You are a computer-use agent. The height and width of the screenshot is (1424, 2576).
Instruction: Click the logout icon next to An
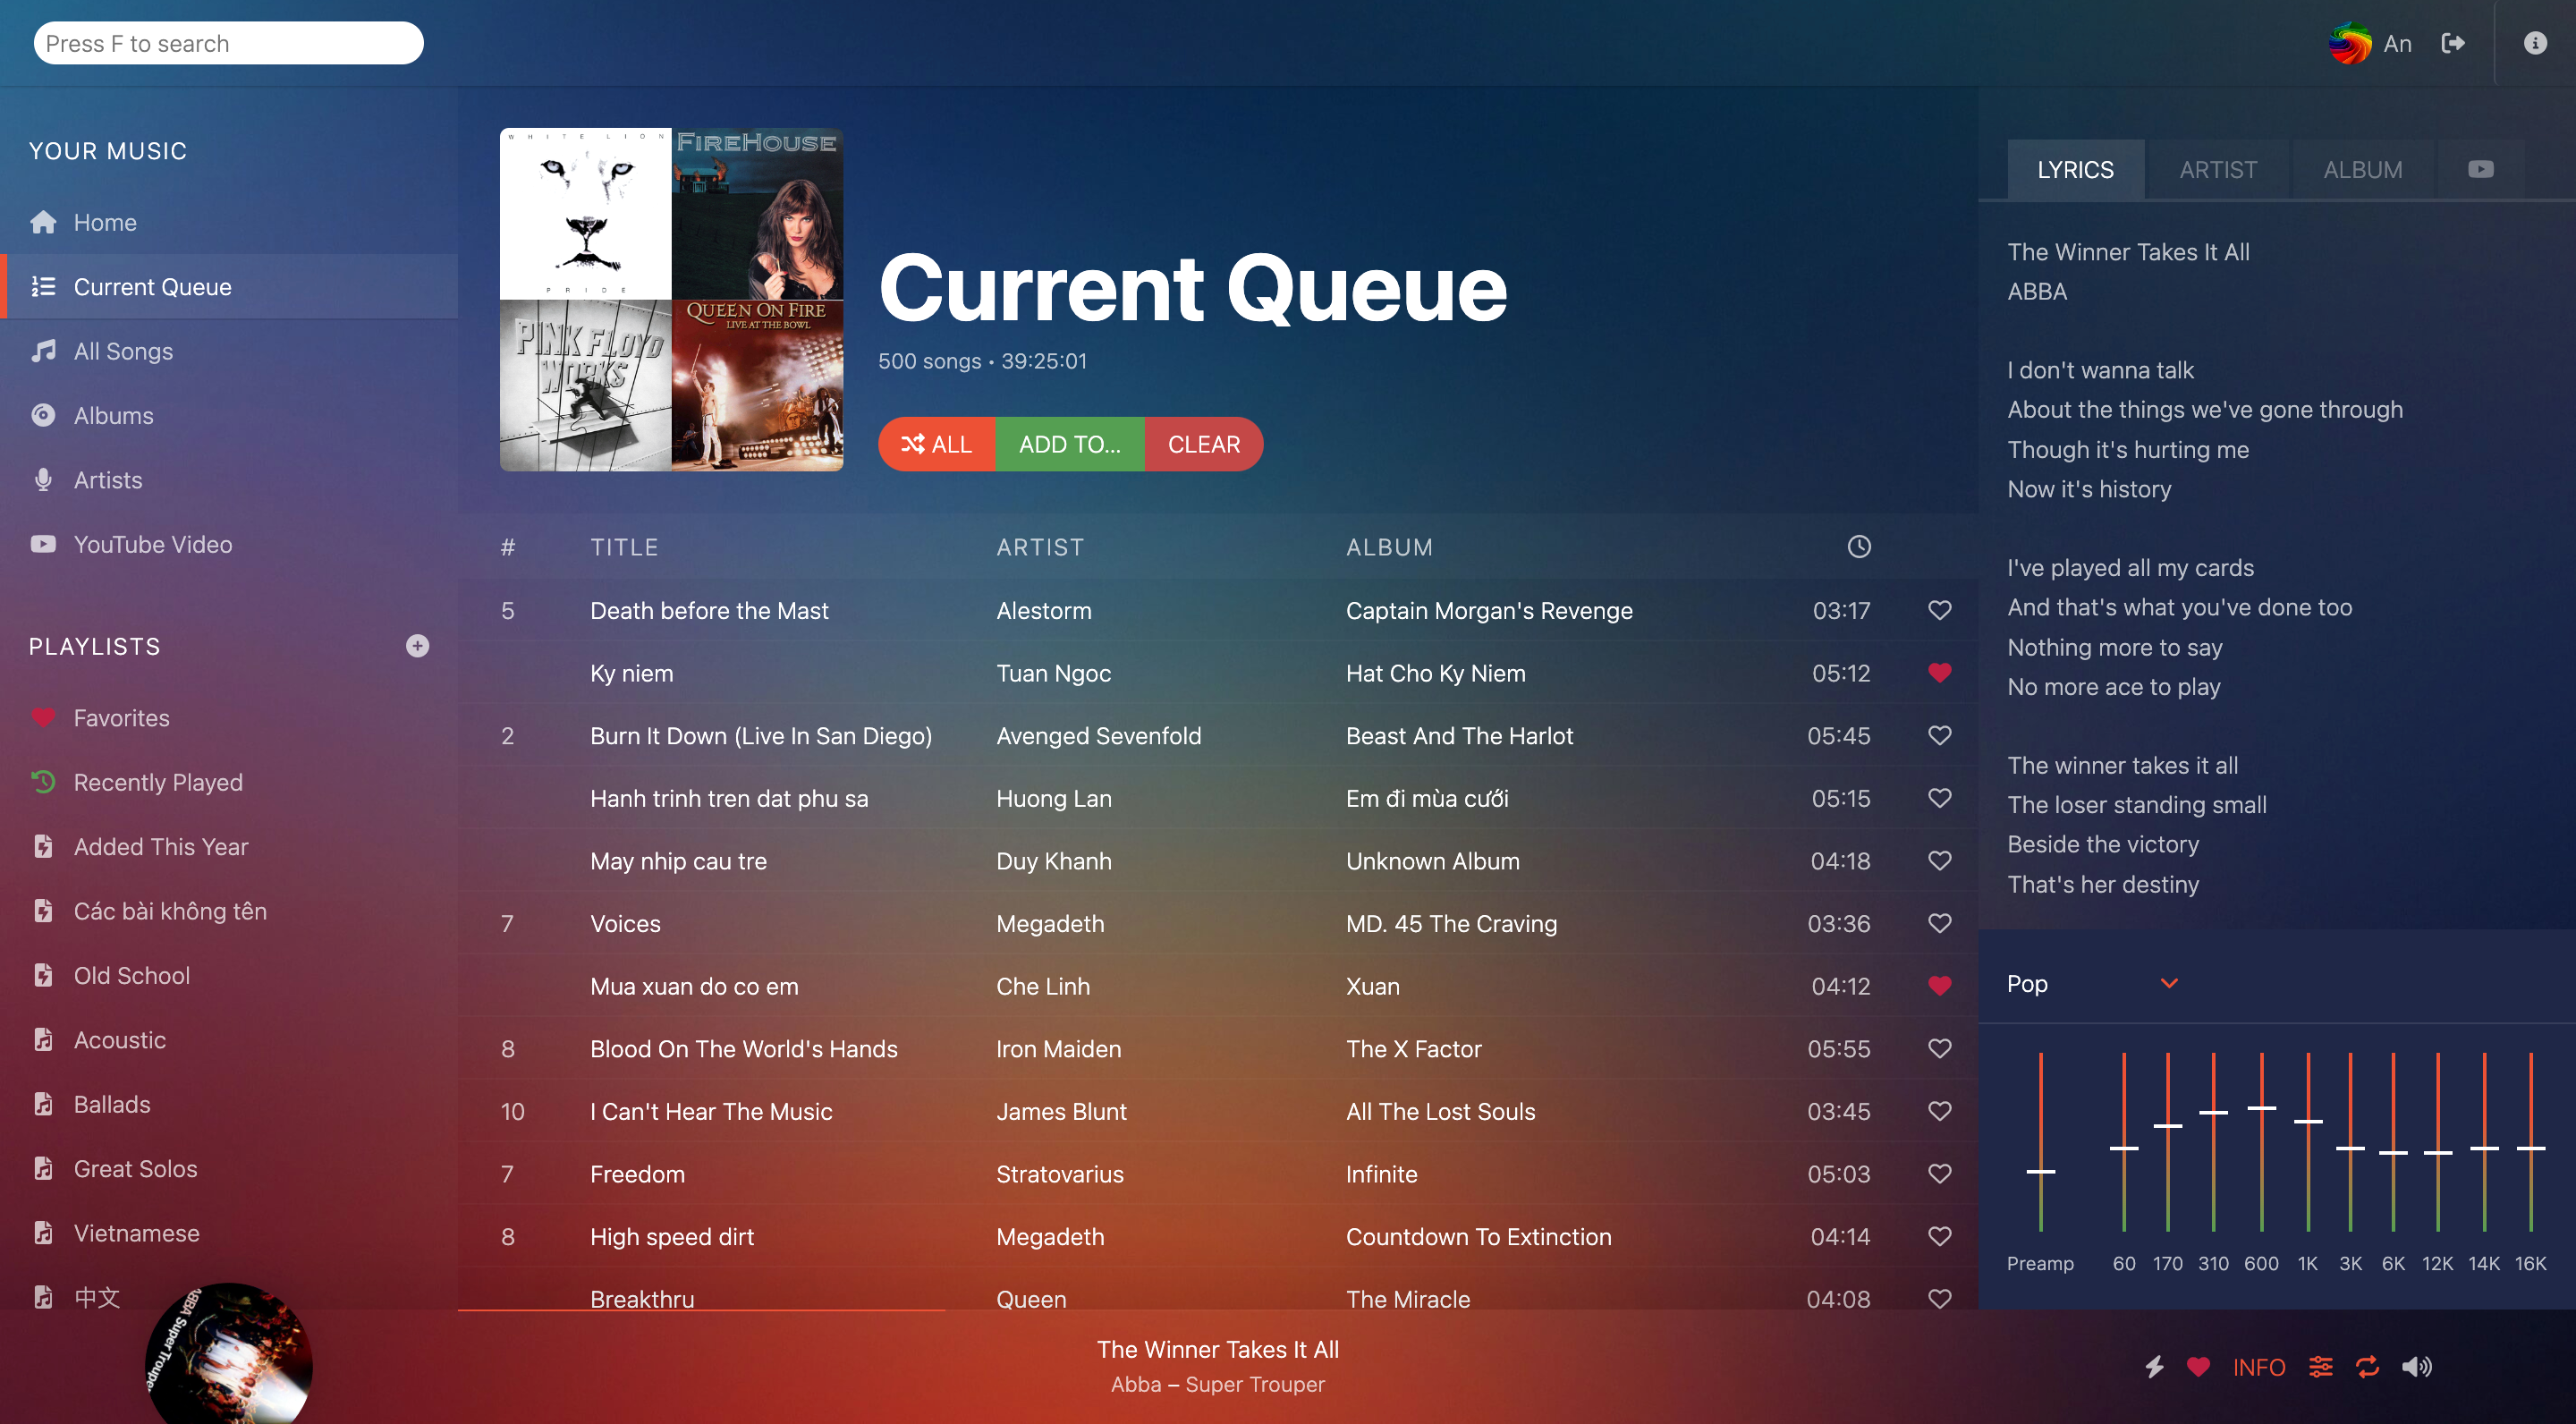click(2452, 43)
